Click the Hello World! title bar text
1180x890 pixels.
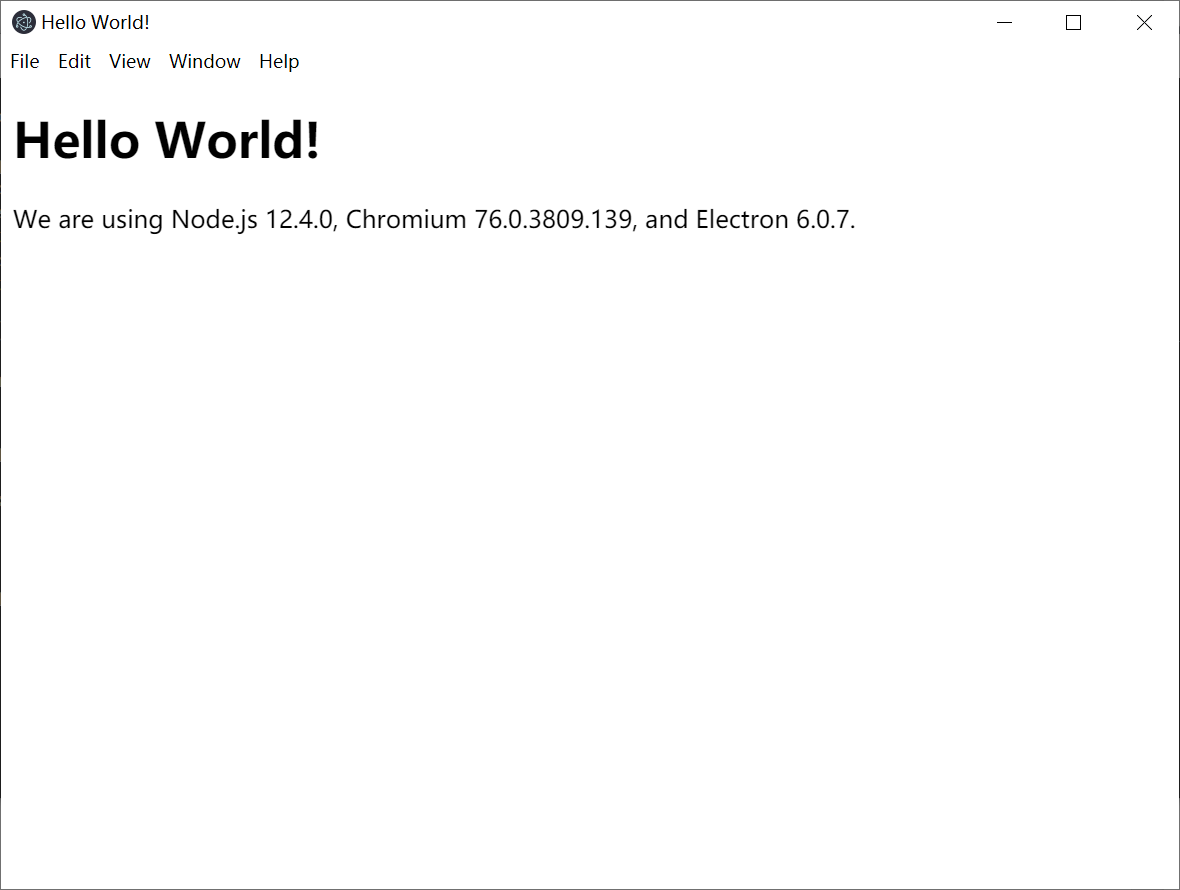click(96, 23)
